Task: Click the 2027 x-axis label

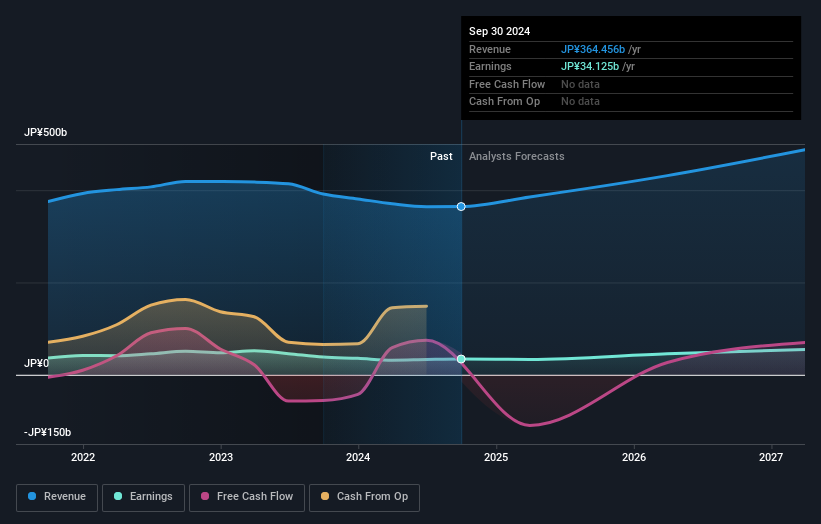Action: point(771,457)
